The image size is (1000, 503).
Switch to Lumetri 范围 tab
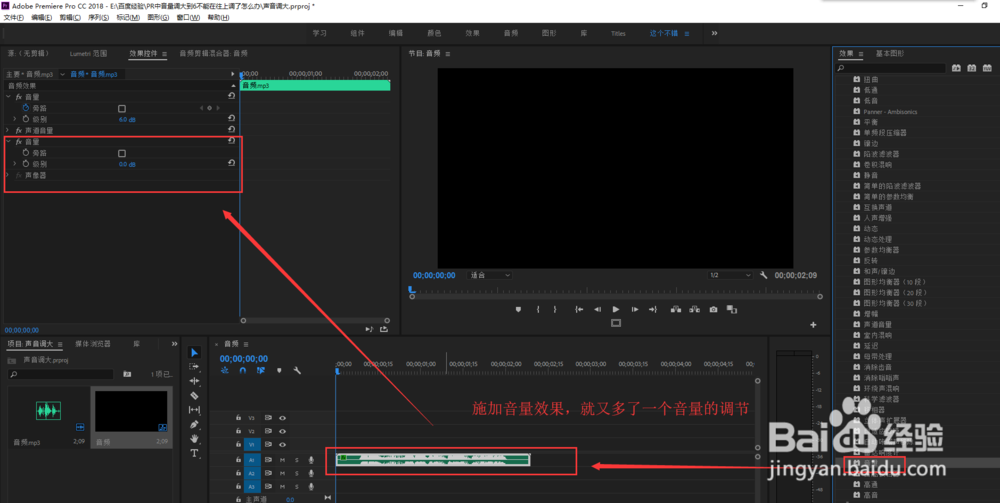(x=89, y=54)
